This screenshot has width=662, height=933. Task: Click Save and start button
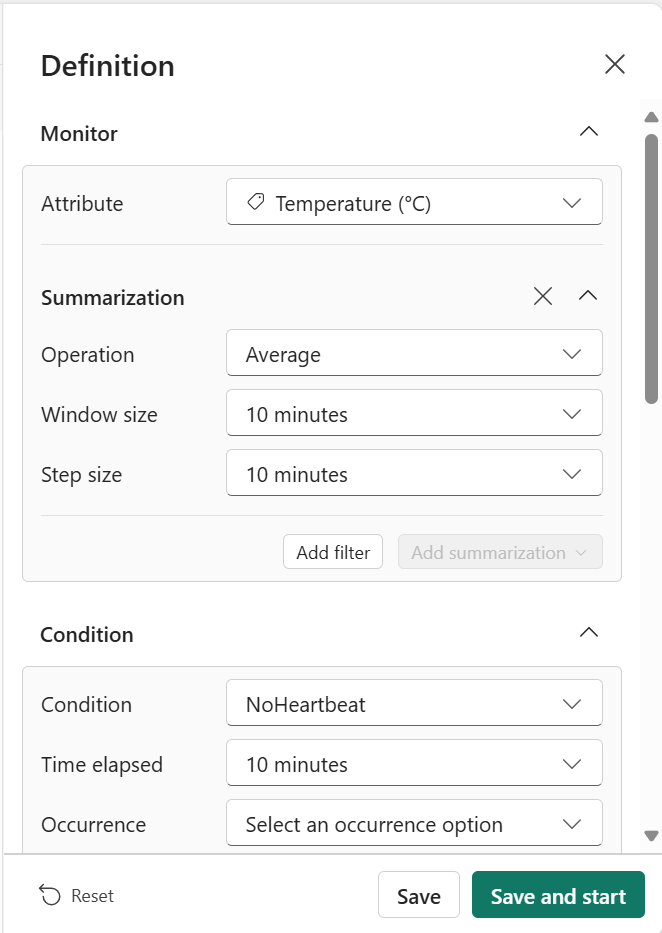point(558,895)
